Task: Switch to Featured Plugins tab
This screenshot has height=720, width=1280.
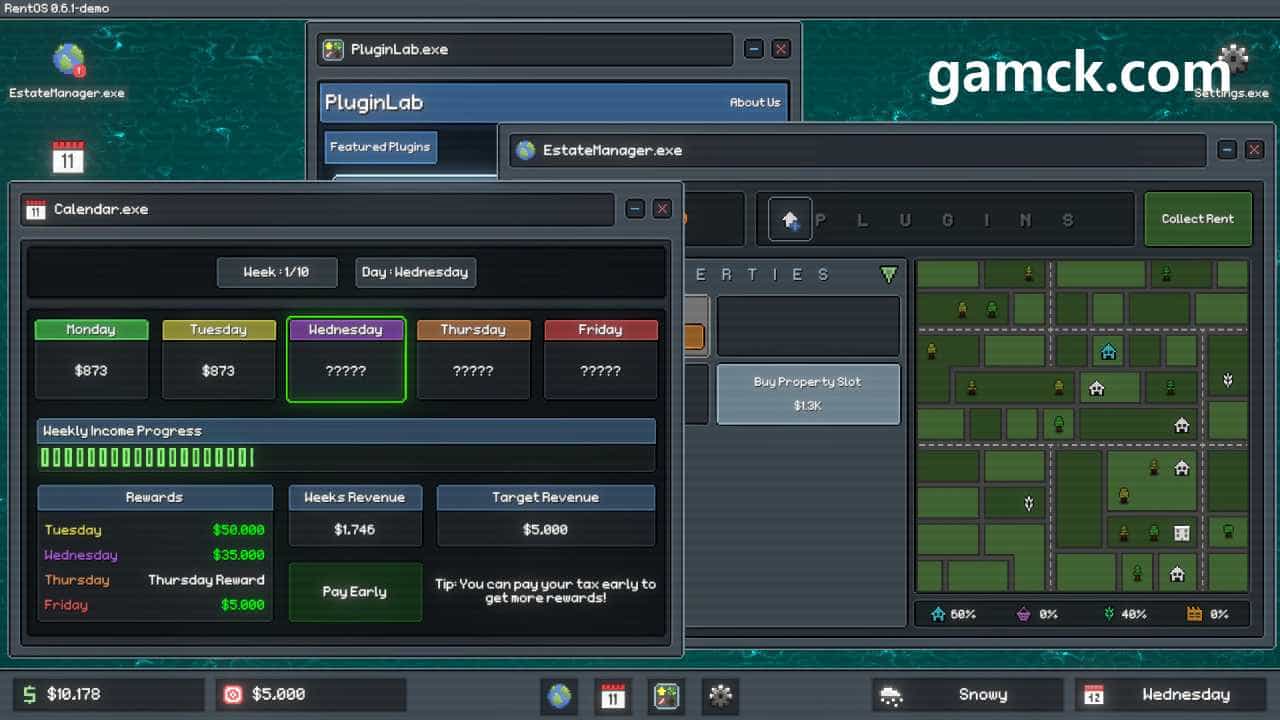Action: [380, 147]
